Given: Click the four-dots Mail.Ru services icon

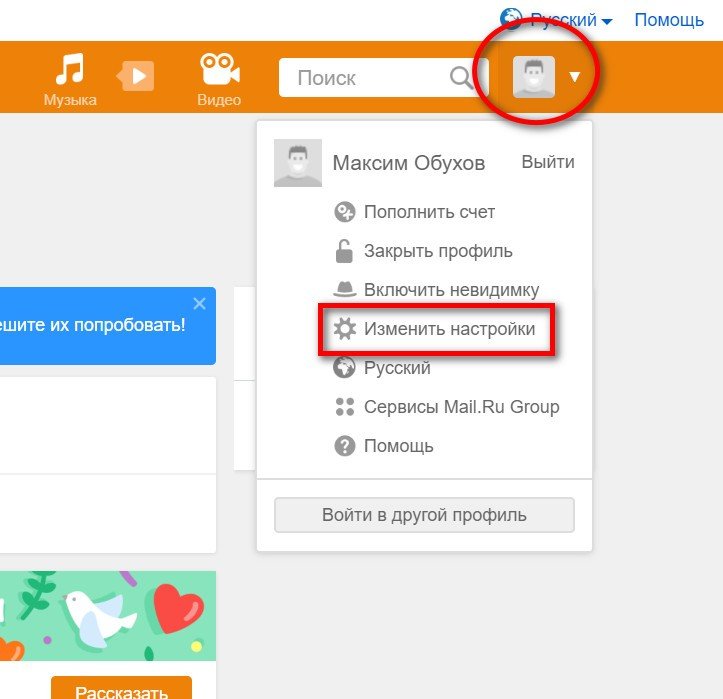Looking at the screenshot, I should click(344, 407).
